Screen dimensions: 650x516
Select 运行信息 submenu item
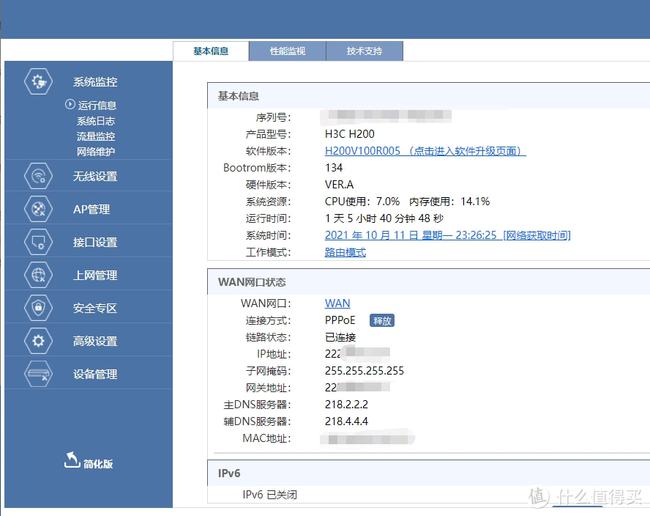pyautogui.click(x=97, y=105)
